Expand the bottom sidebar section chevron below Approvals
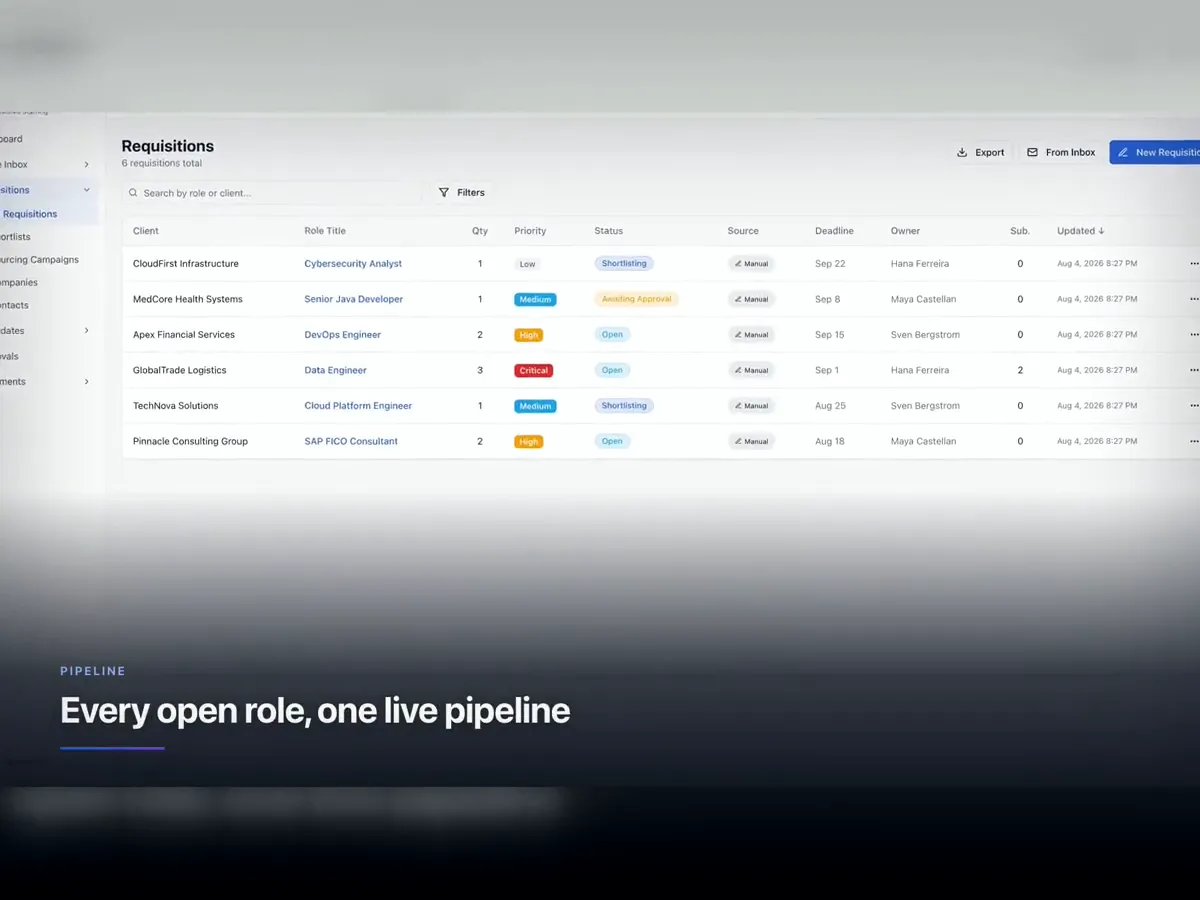The width and height of the screenshot is (1200, 900). coord(86,381)
